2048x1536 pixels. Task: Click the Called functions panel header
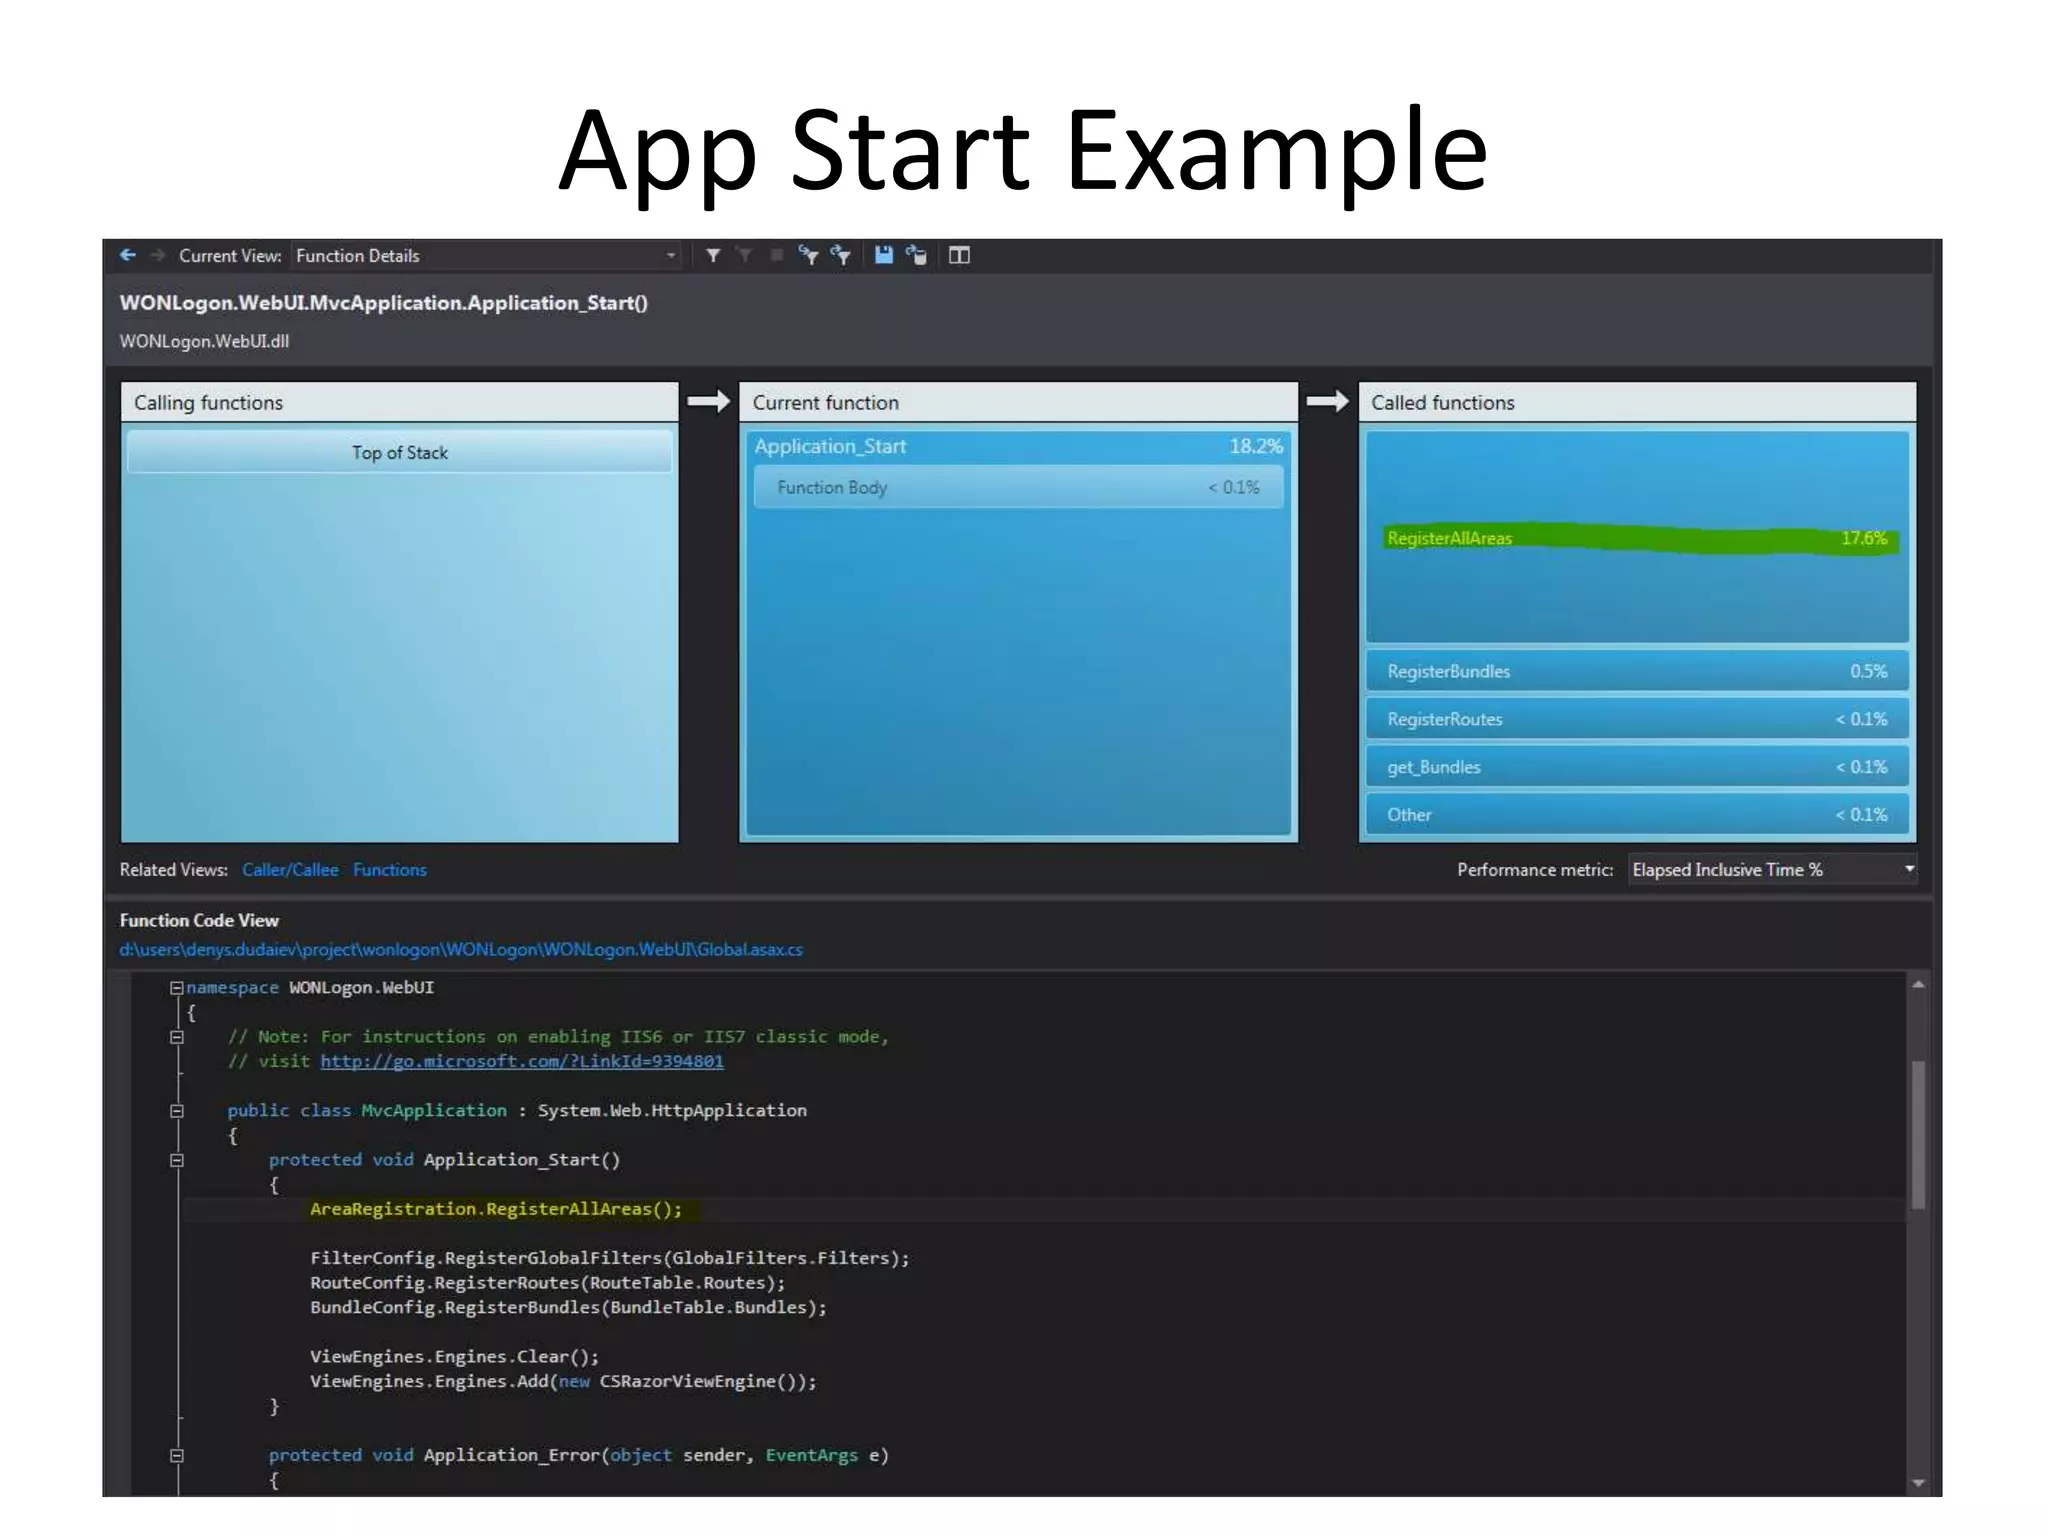coord(1637,402)
